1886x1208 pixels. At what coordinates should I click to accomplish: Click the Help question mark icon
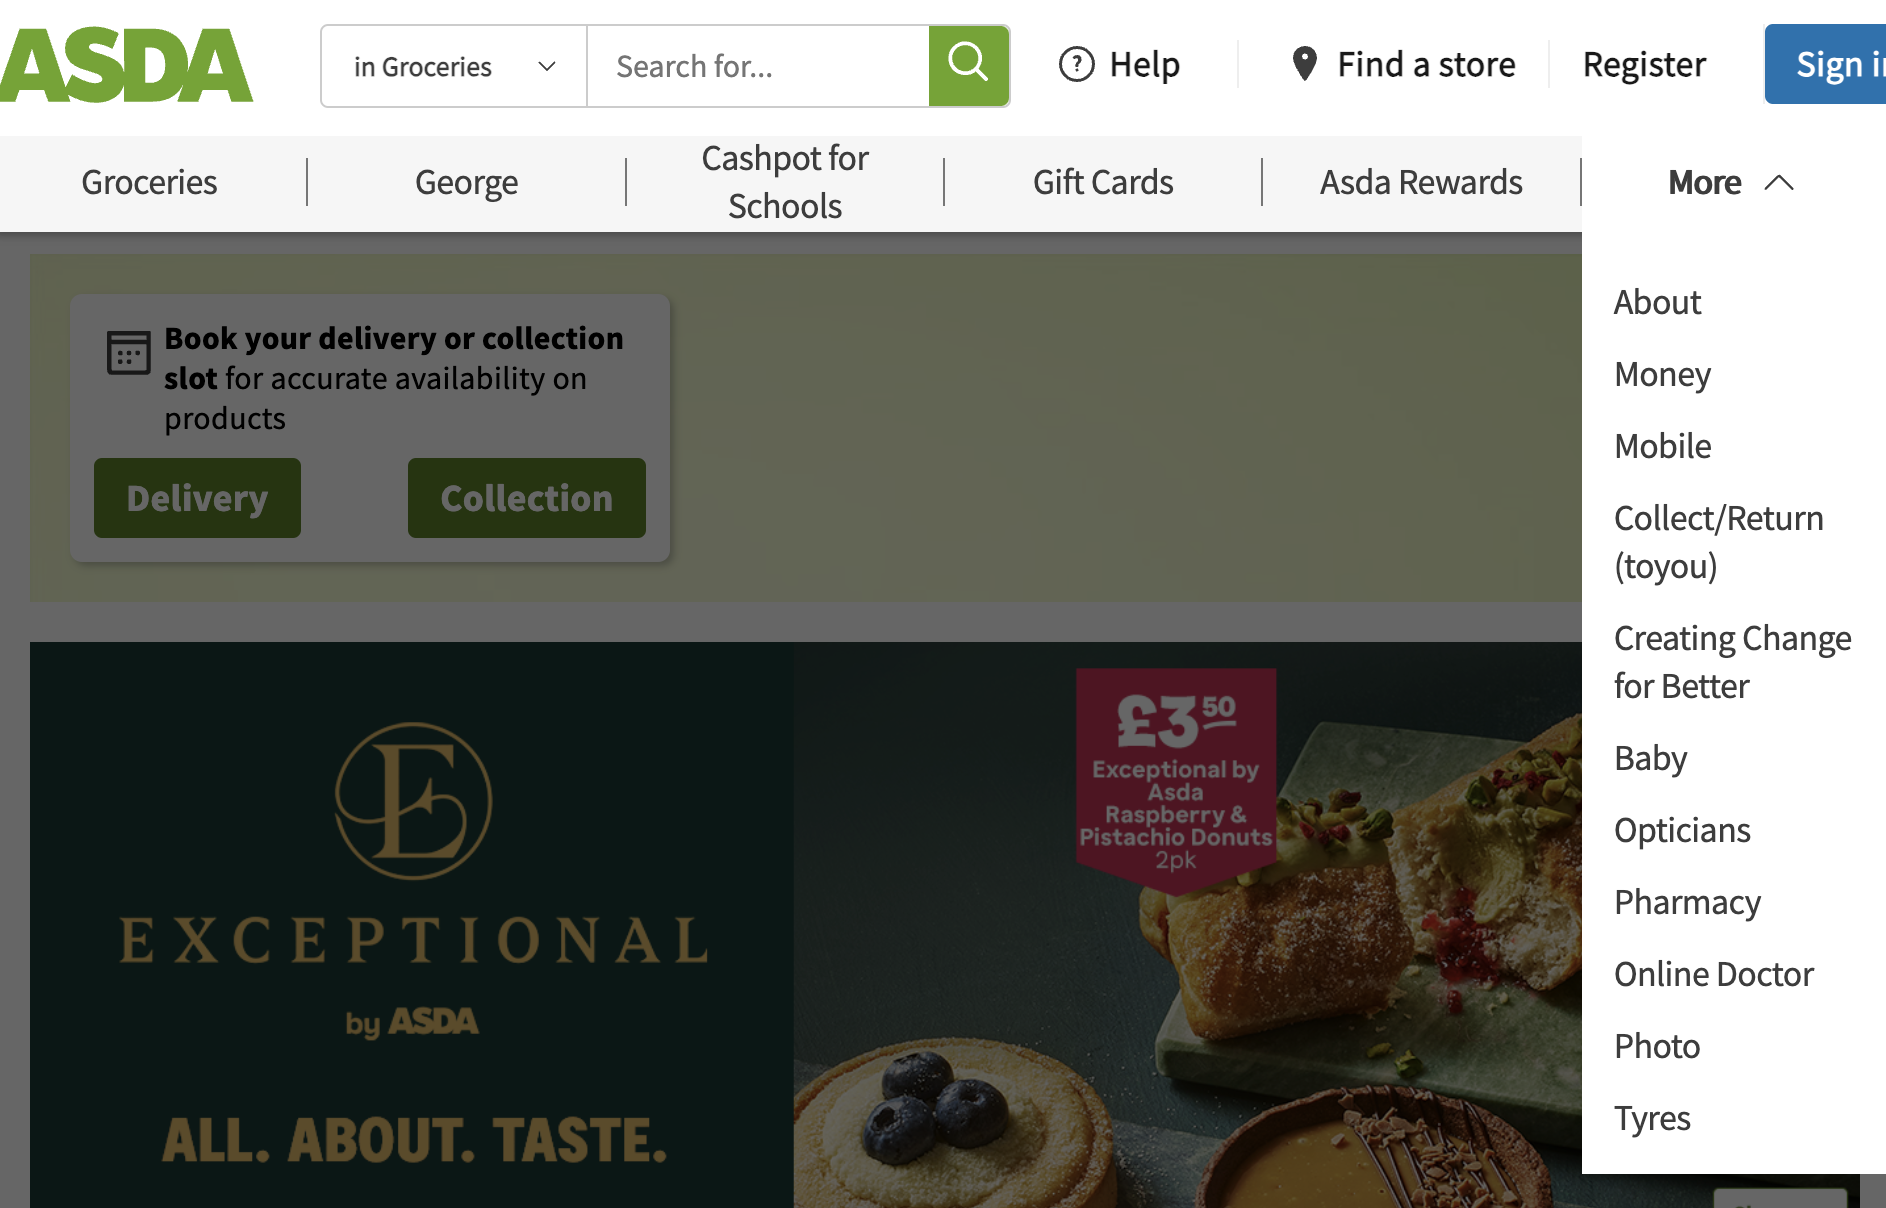[x=1076, y=65]
